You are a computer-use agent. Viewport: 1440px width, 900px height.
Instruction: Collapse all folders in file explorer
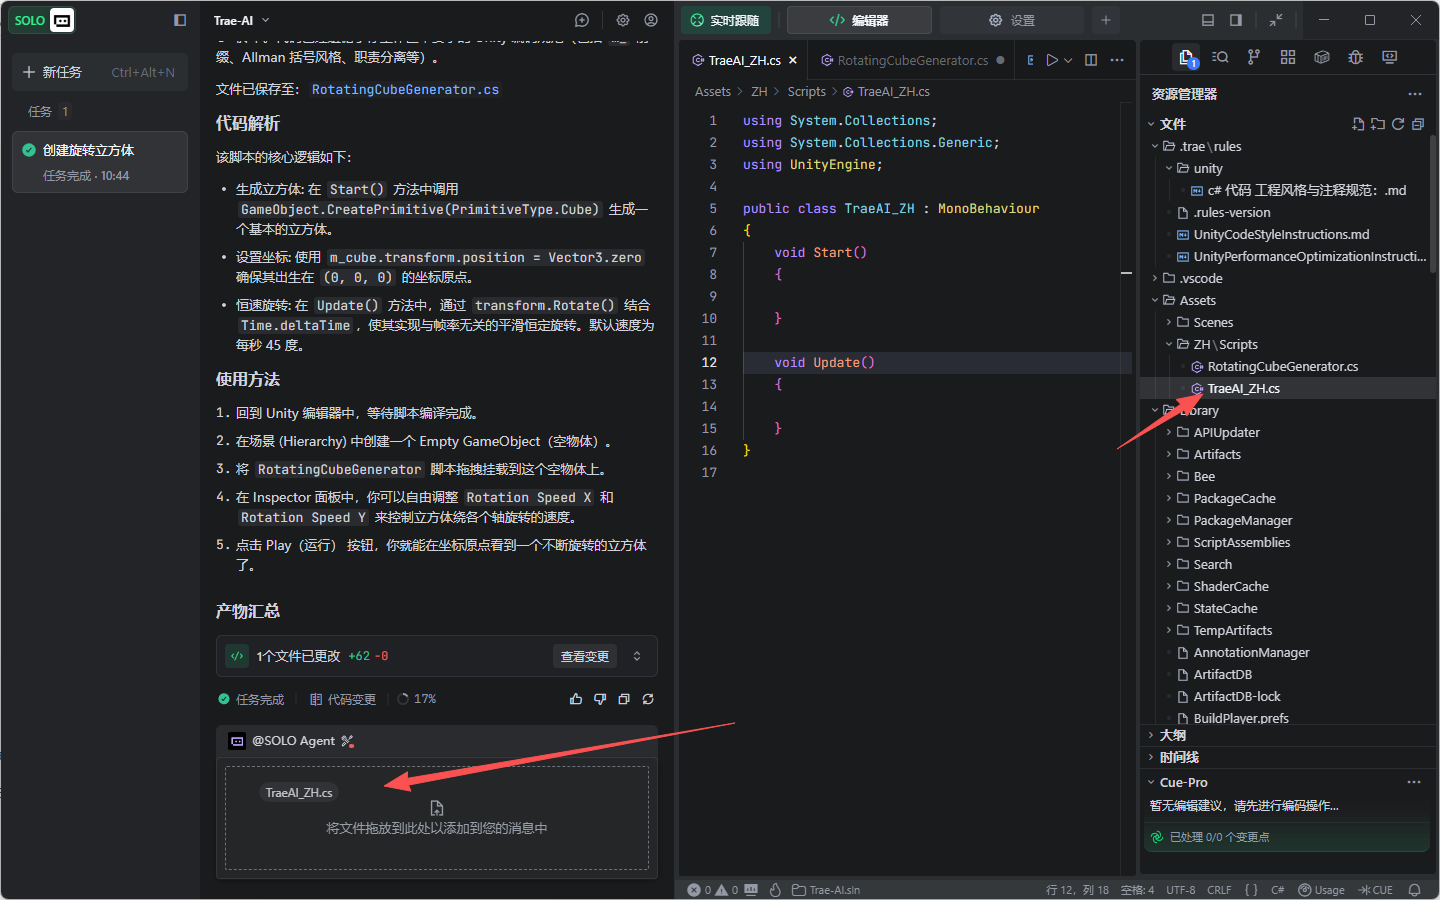point(1418,124)
